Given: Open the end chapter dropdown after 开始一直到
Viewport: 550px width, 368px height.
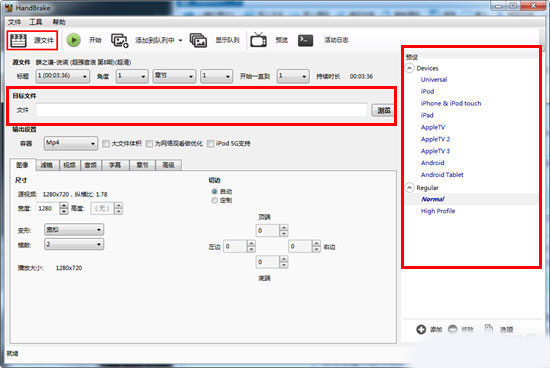Looking at the screenshot, I should pyautogui.click(x=293, y=76).
